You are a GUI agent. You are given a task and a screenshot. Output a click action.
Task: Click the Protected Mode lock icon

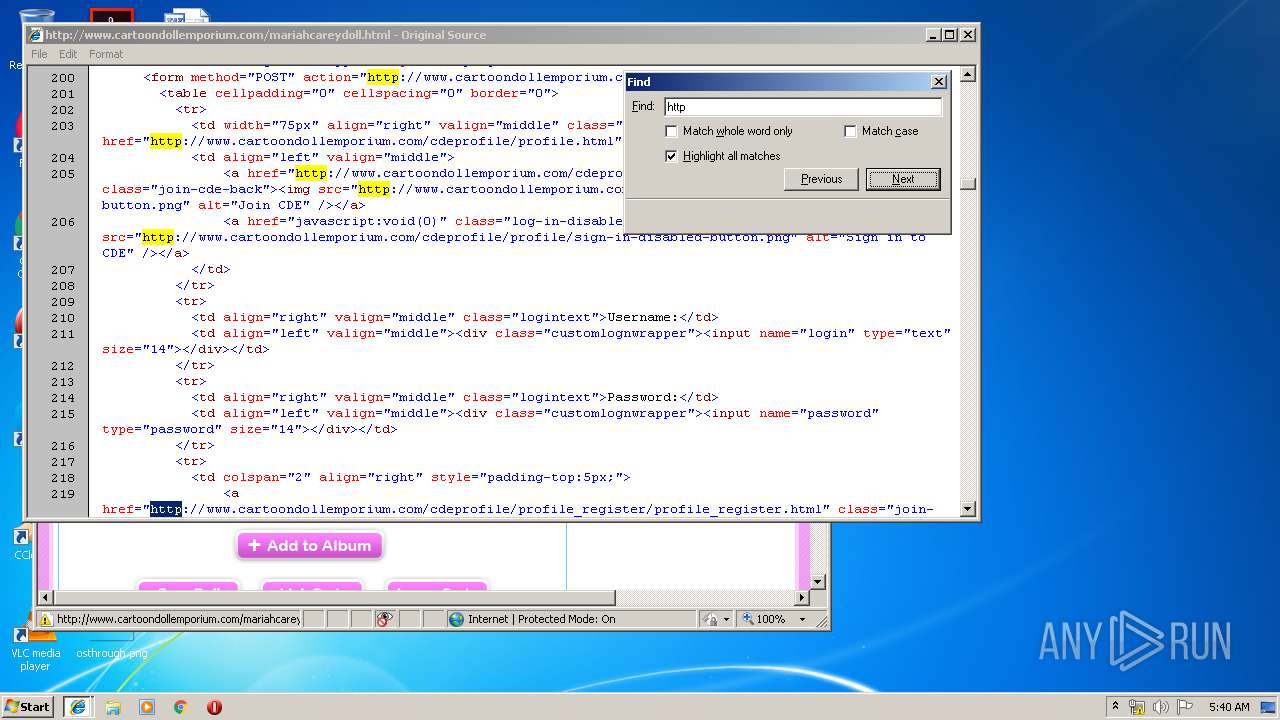pyautogui.click(x=709, y=619)
